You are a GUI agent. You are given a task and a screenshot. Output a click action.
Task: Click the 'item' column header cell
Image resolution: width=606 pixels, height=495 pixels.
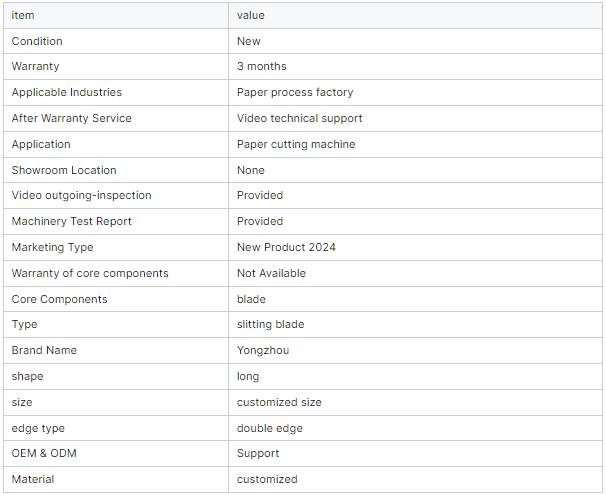23,16
